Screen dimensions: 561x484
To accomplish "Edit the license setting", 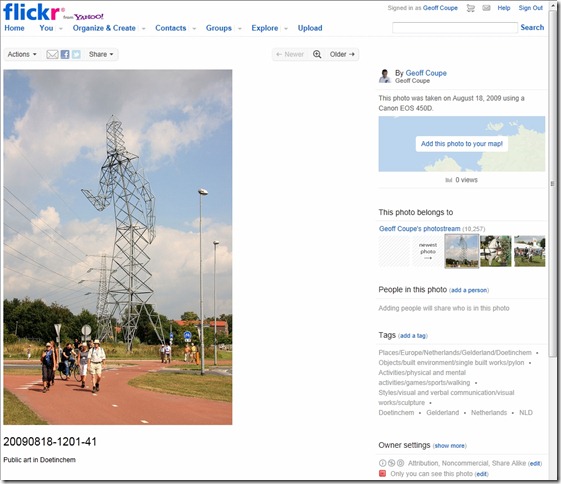I will tap(535, 464).
